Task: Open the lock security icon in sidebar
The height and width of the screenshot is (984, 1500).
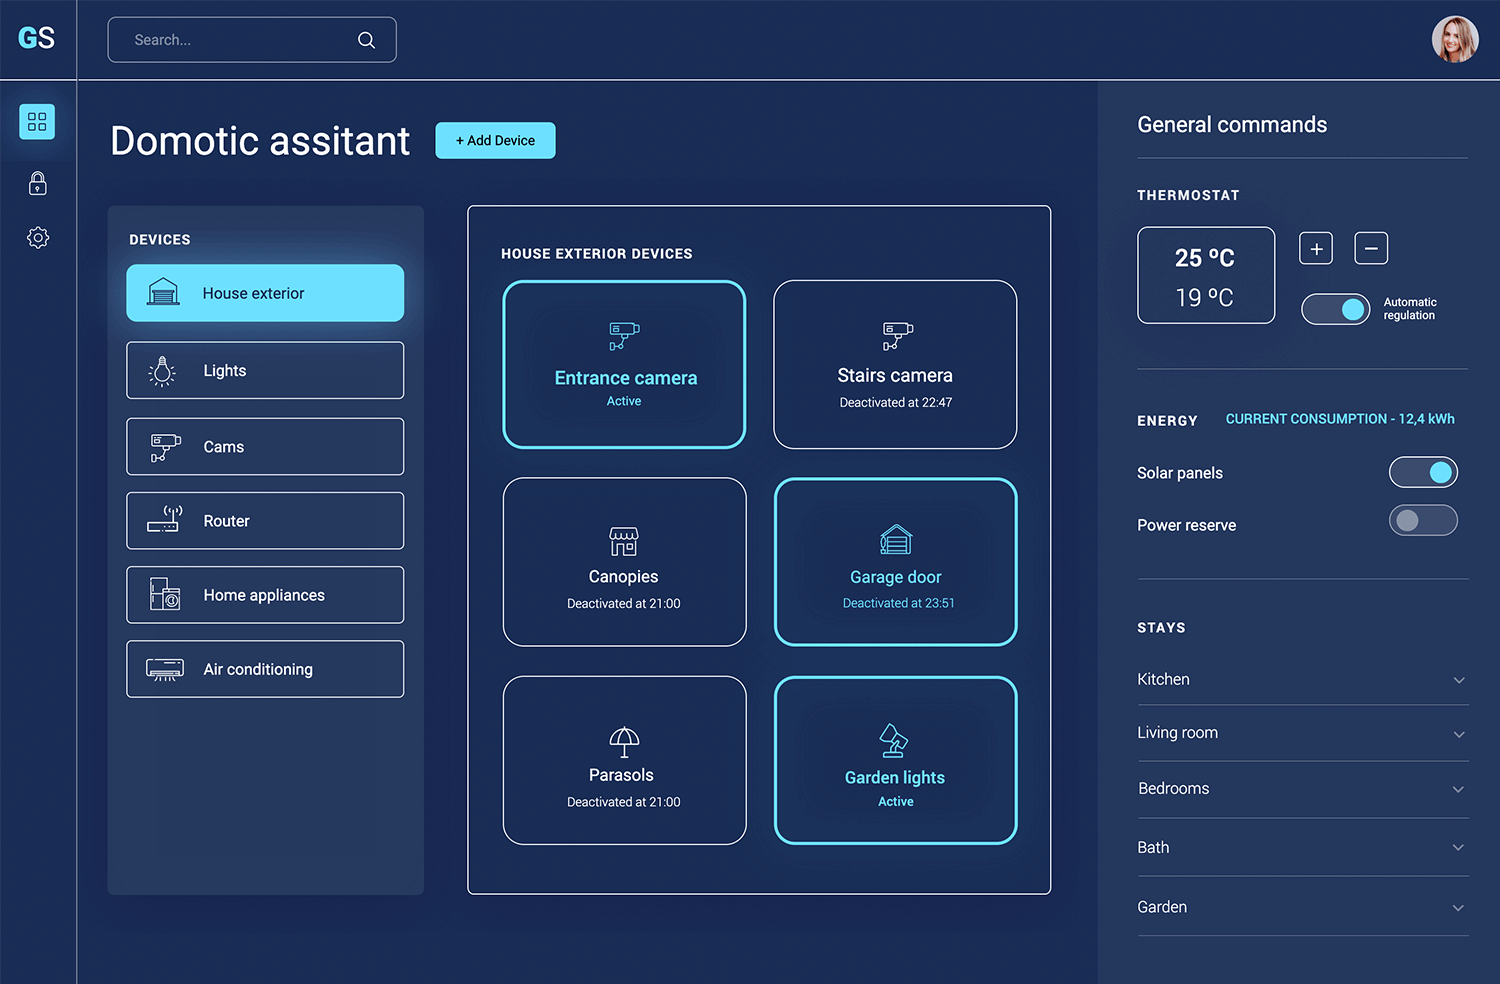Action: coord(37,183)
